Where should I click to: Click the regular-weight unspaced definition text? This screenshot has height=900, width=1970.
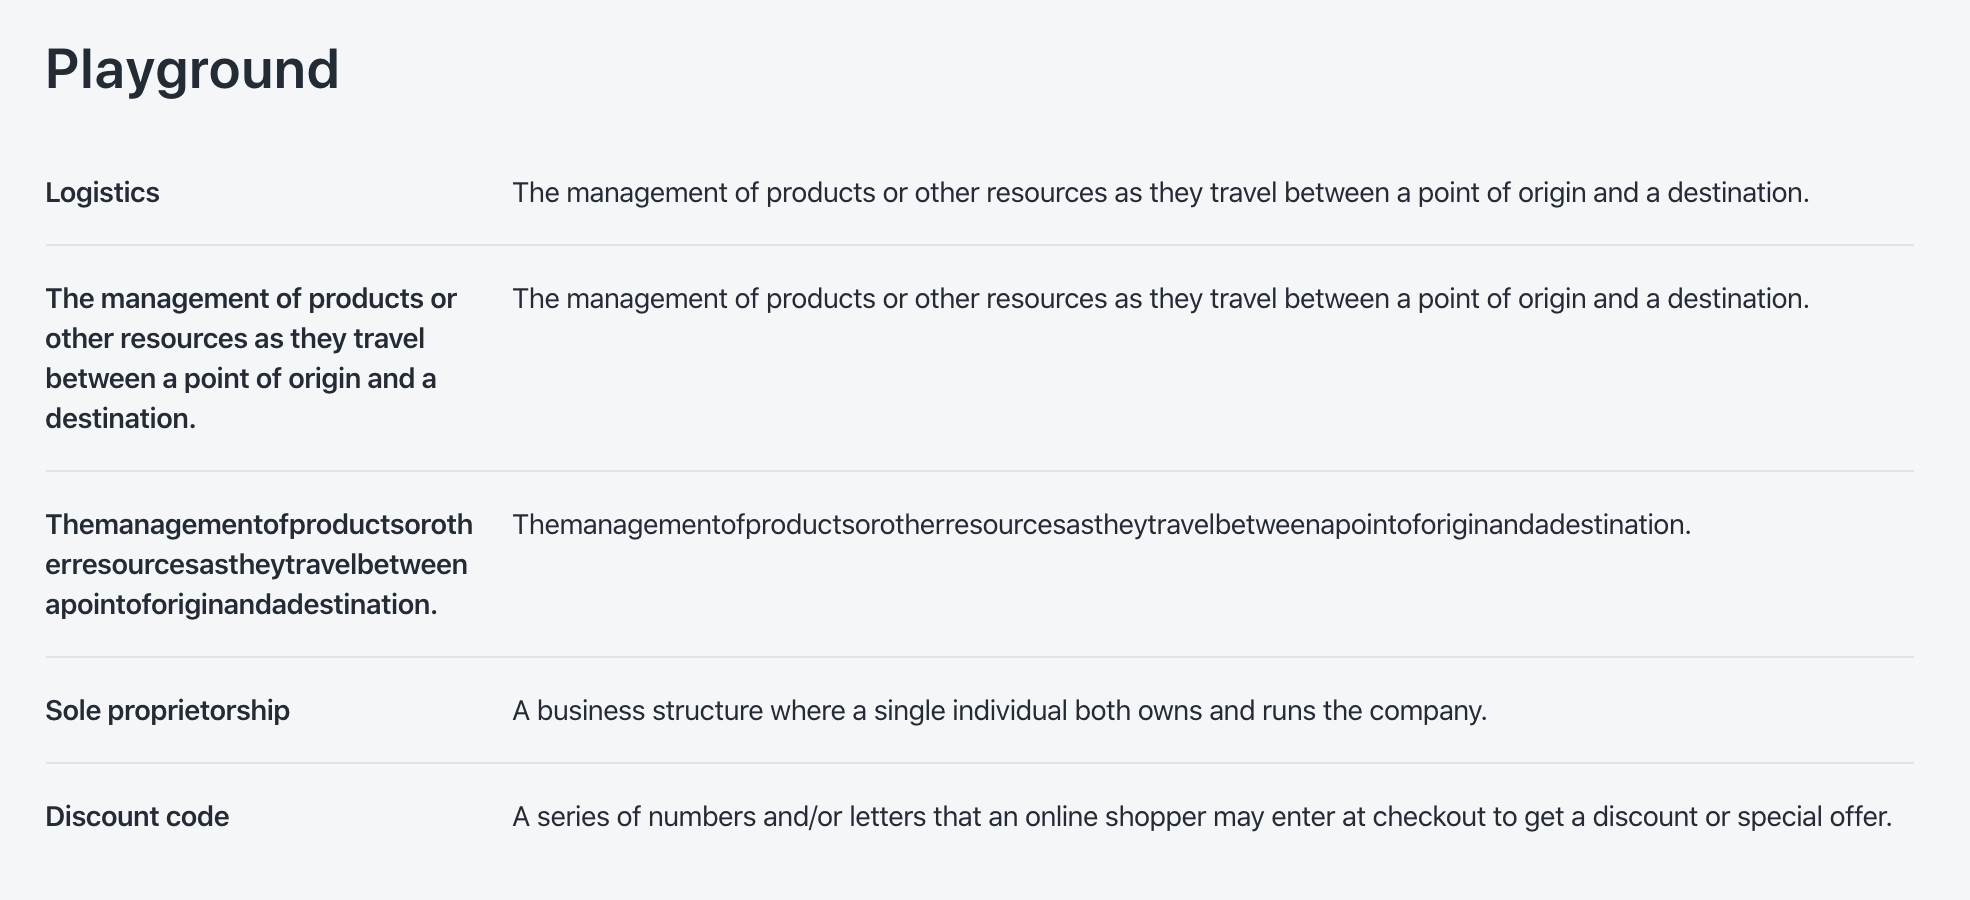(1101, 525)
